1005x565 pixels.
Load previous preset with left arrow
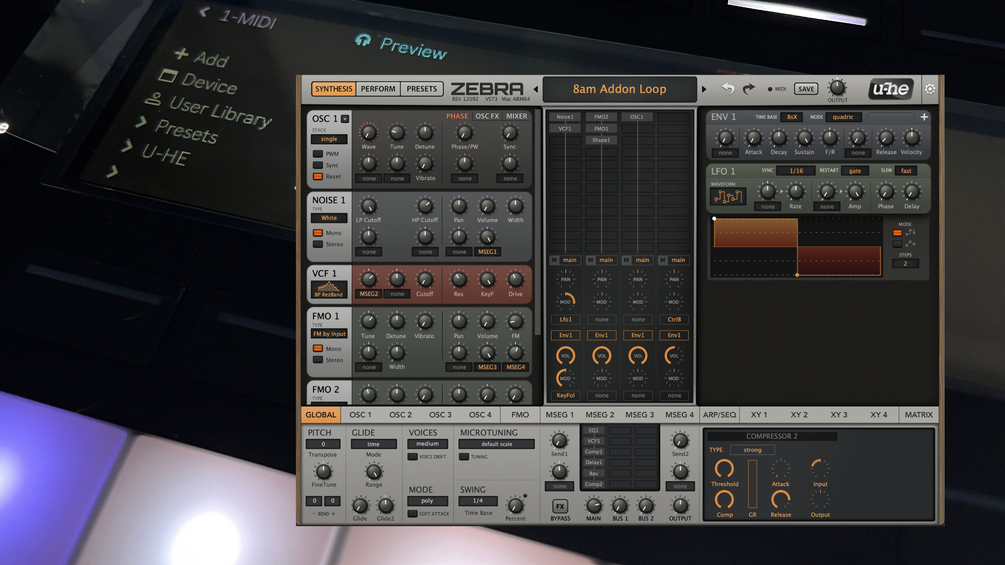pyautogui.click(x=536, y=89)
